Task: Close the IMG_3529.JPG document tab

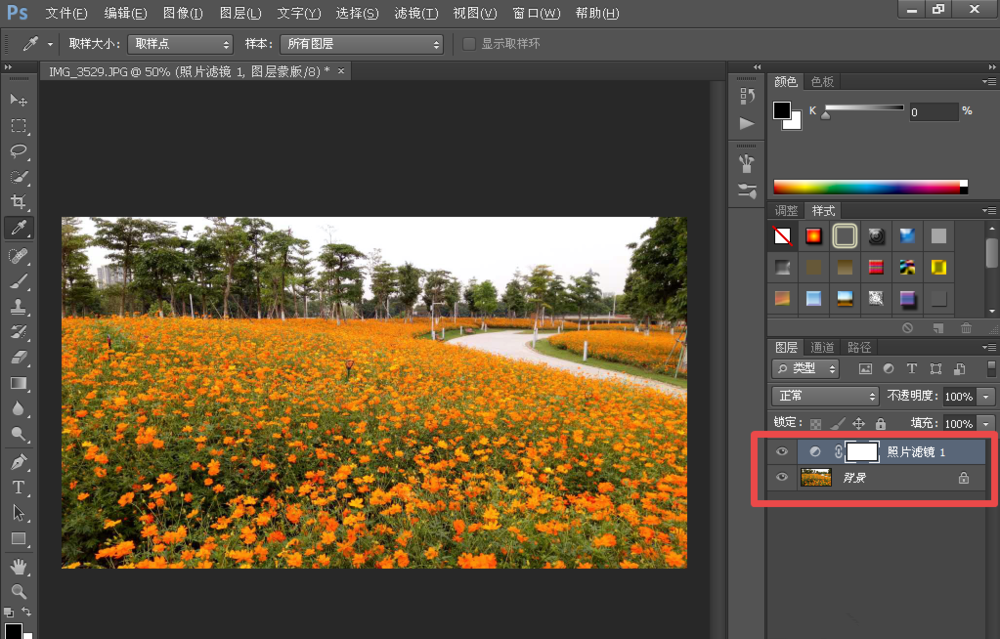Action: coord(341,71)
